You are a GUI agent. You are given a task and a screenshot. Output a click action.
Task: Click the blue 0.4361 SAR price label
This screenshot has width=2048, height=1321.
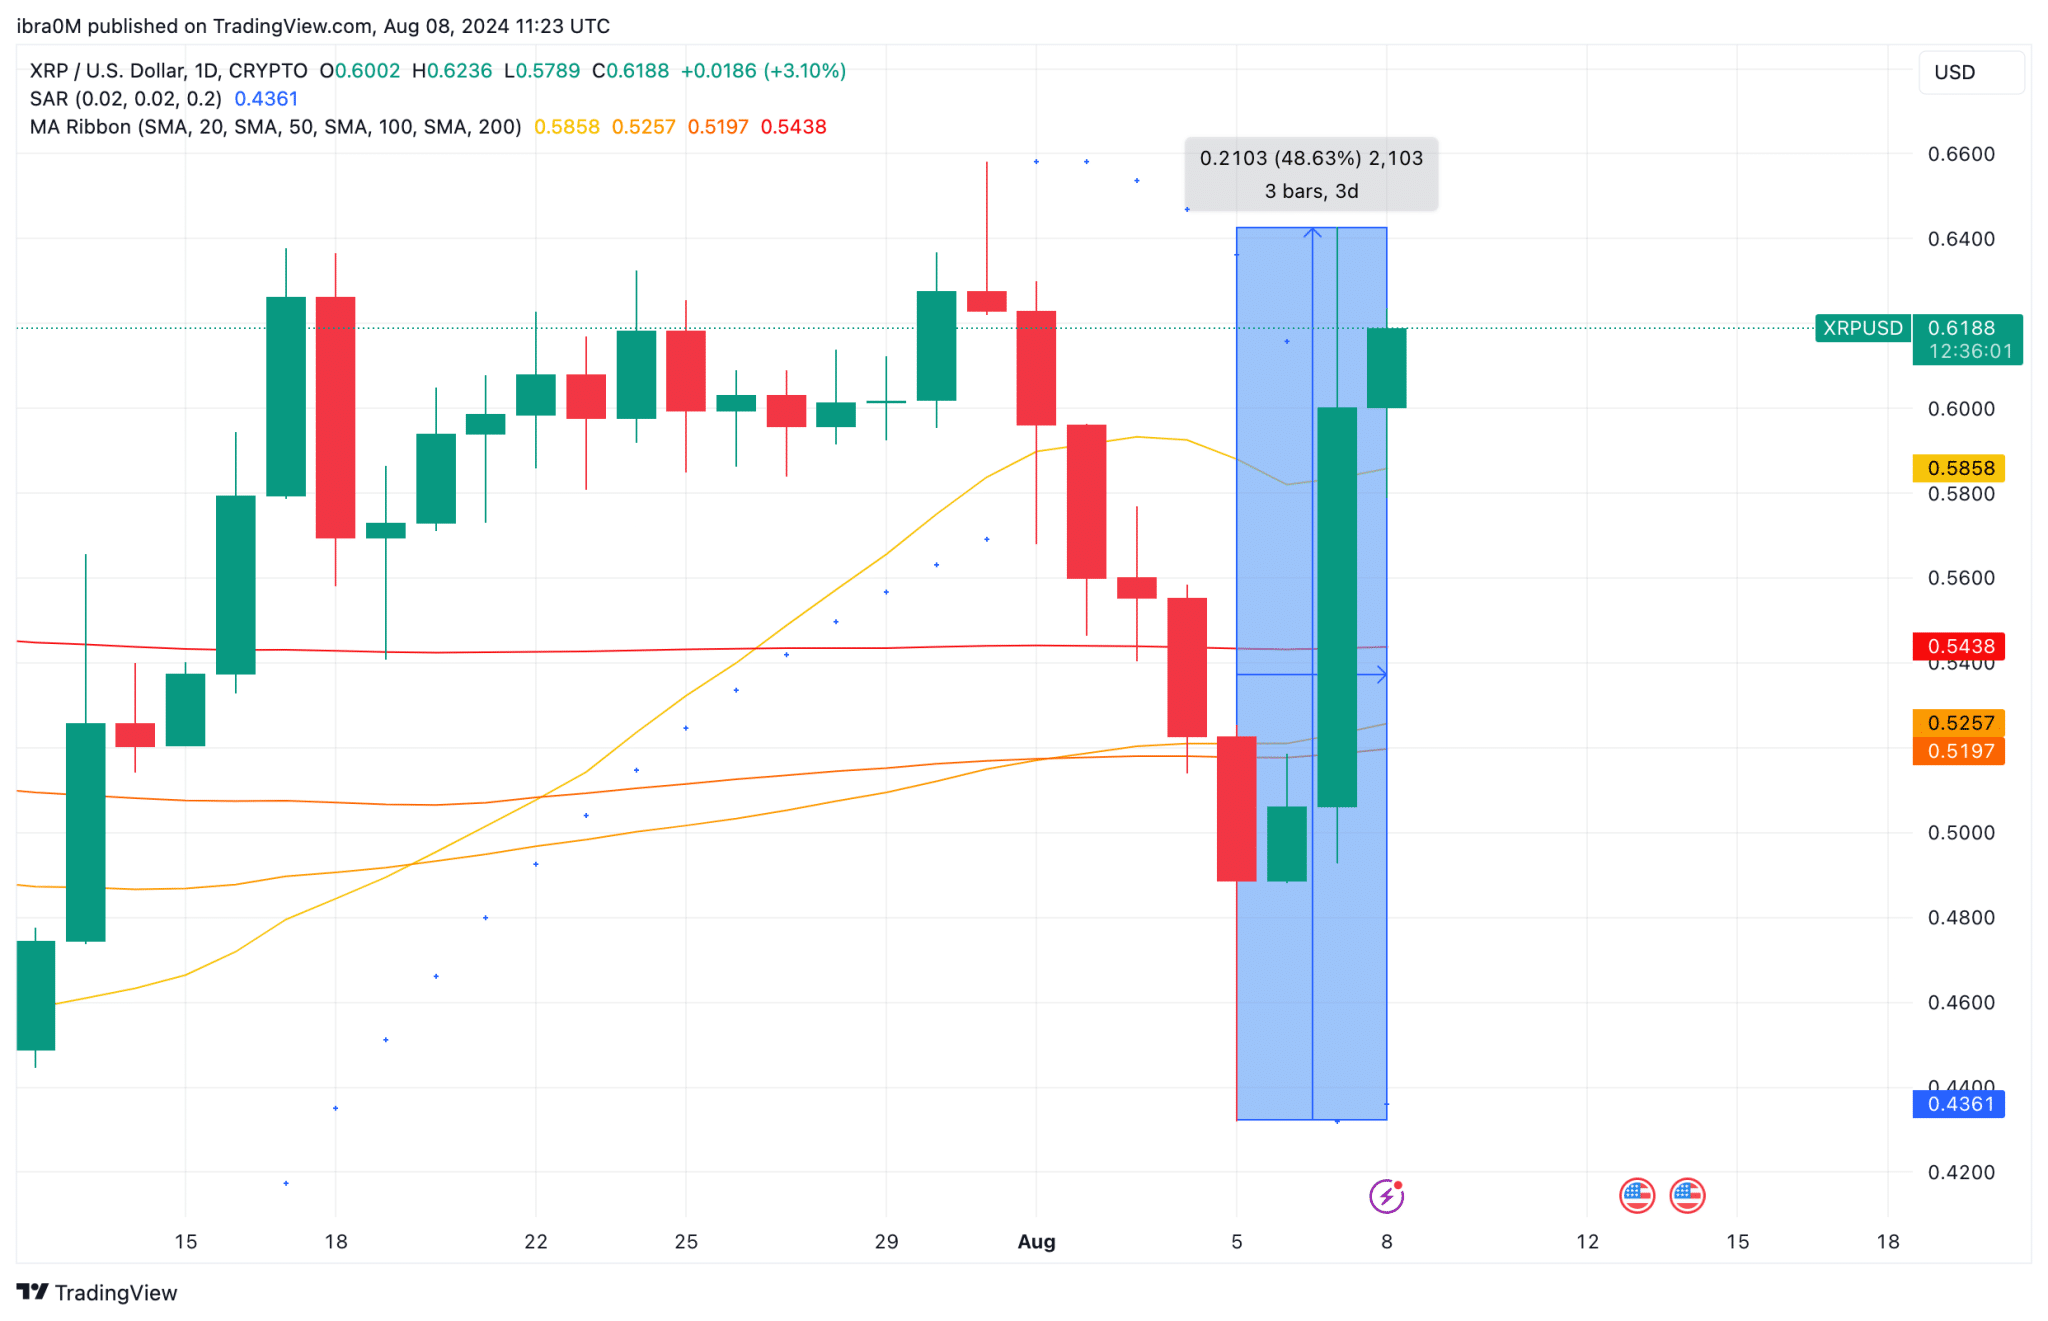coord(1959,1104)
